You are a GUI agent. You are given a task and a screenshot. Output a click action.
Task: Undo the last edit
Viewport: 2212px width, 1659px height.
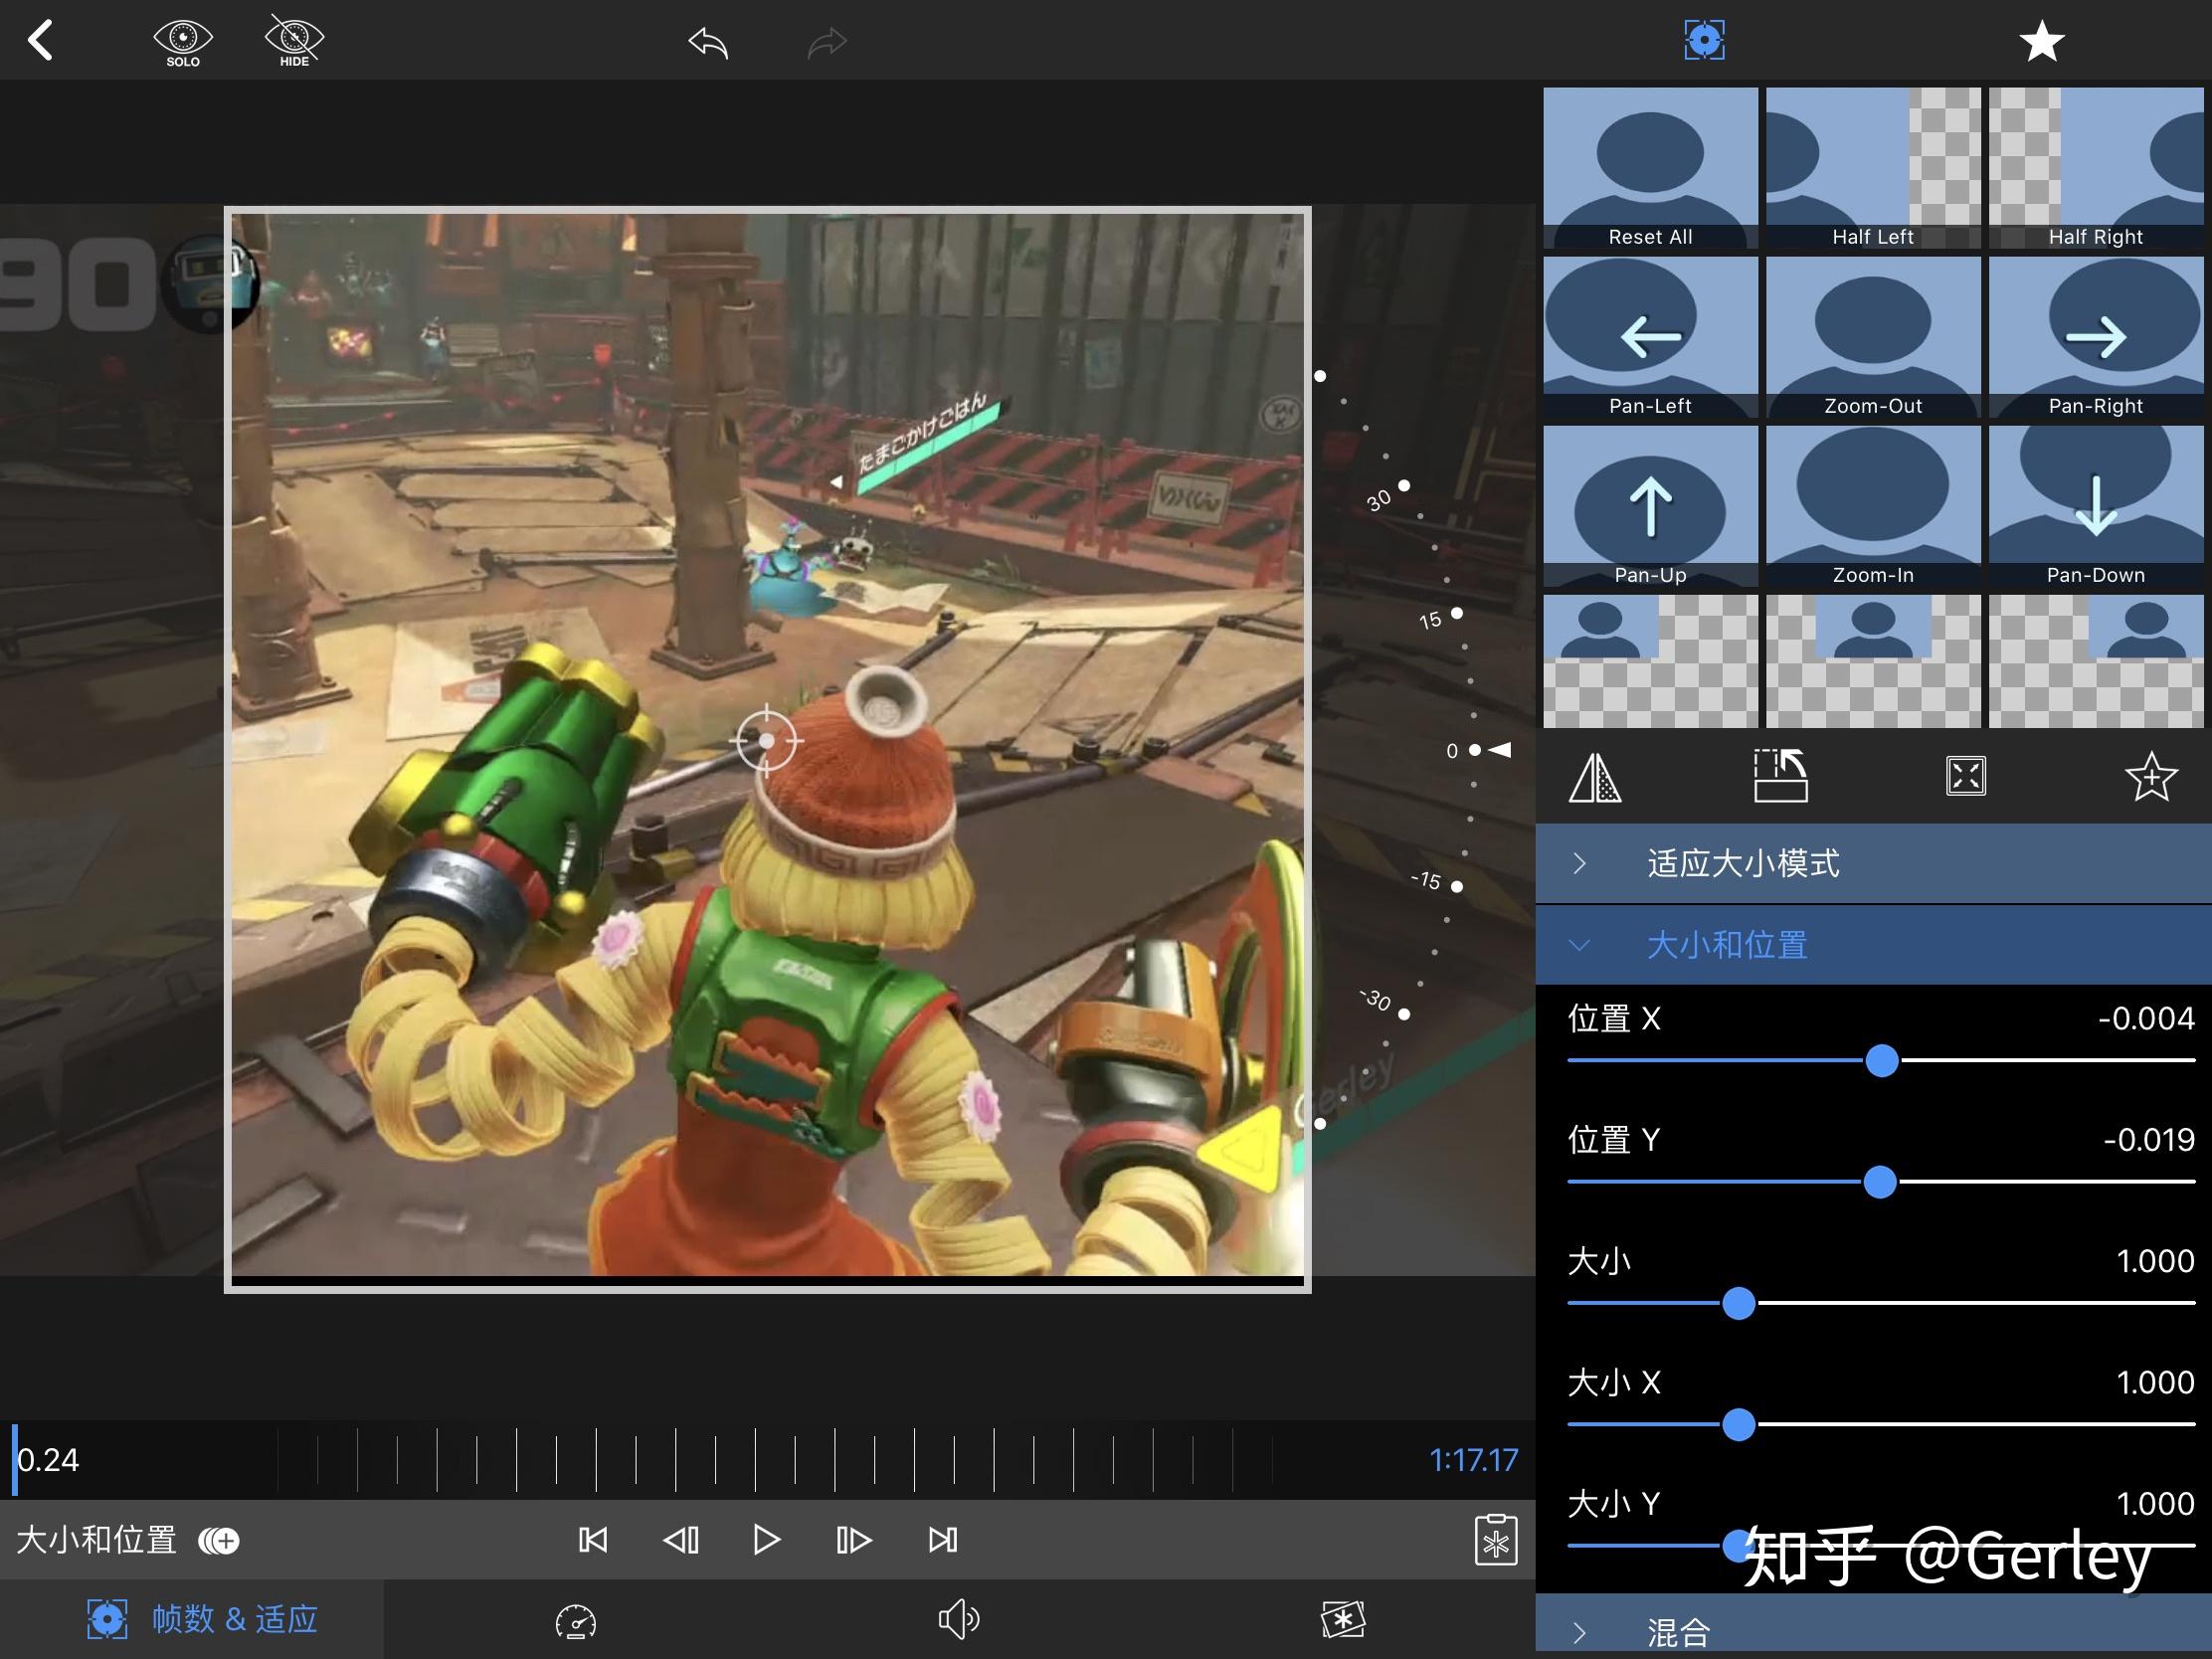(x=708, y=43)
